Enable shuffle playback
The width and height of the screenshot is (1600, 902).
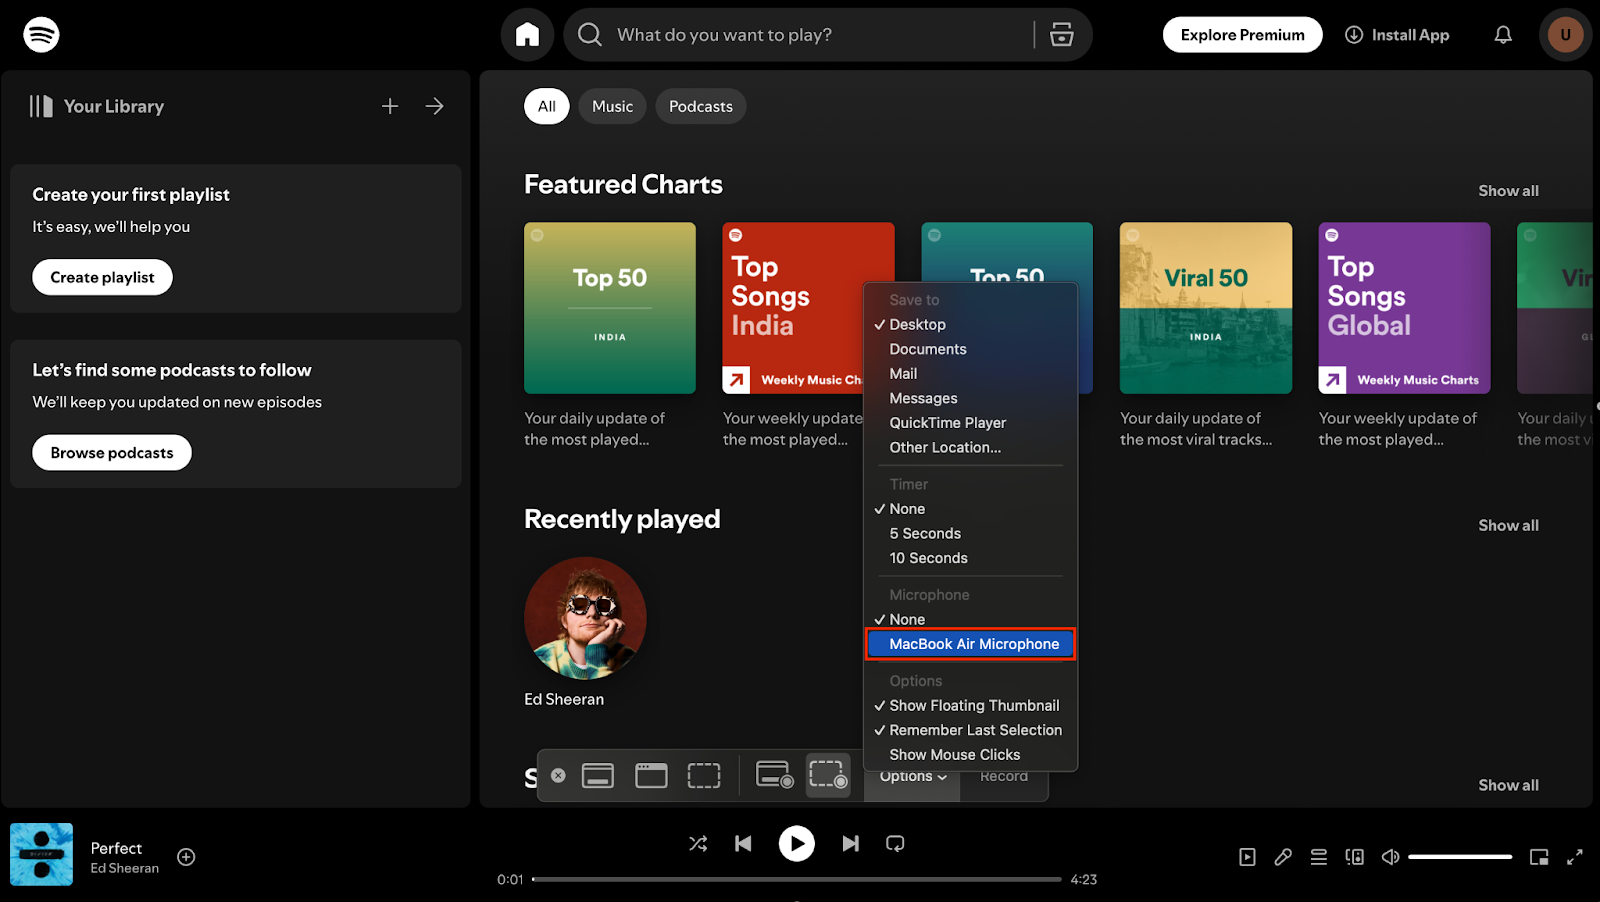(698, 844)
